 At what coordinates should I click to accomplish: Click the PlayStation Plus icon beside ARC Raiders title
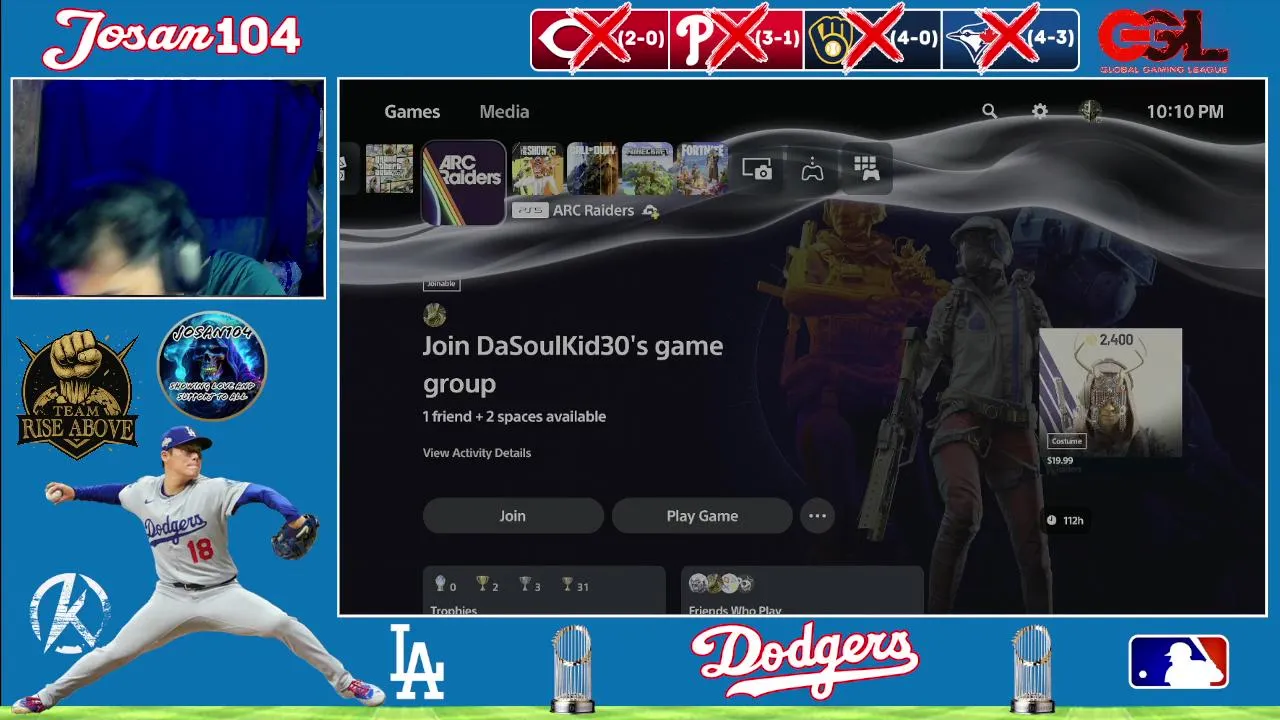(x=651, y=211)
